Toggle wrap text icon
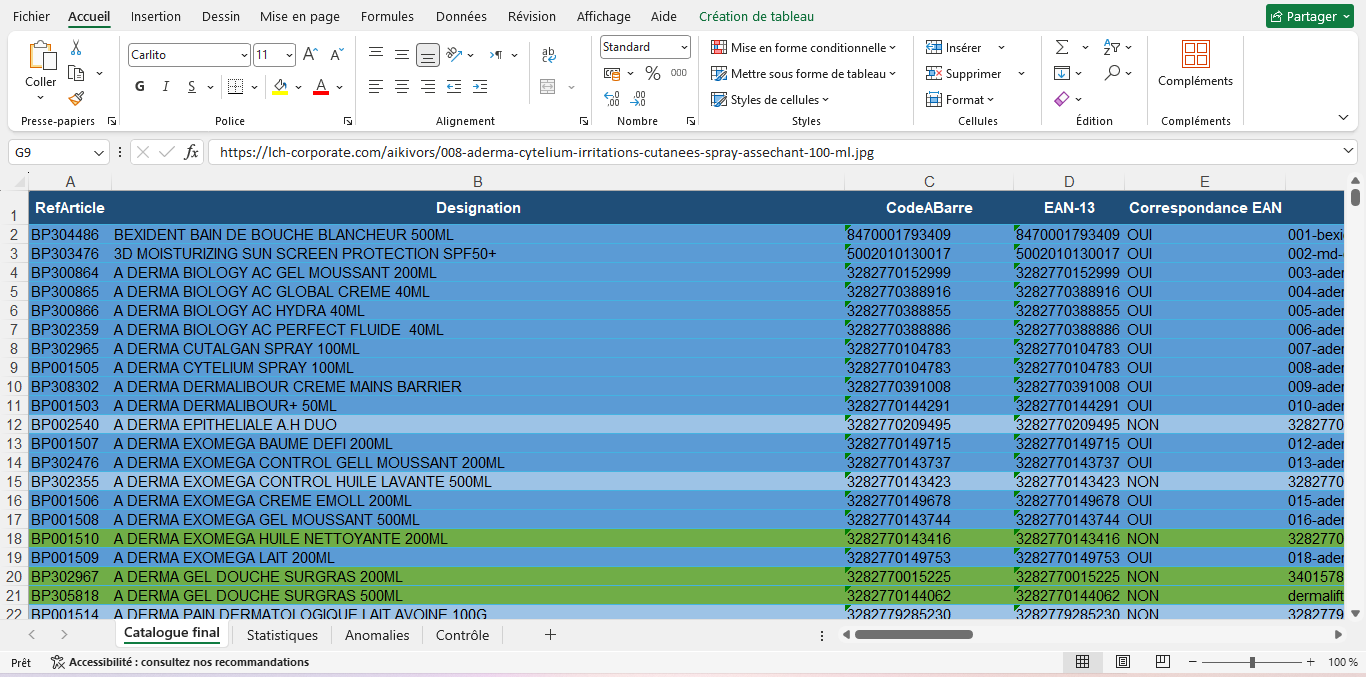The image size is (1366, 677). tap(549, 55)
